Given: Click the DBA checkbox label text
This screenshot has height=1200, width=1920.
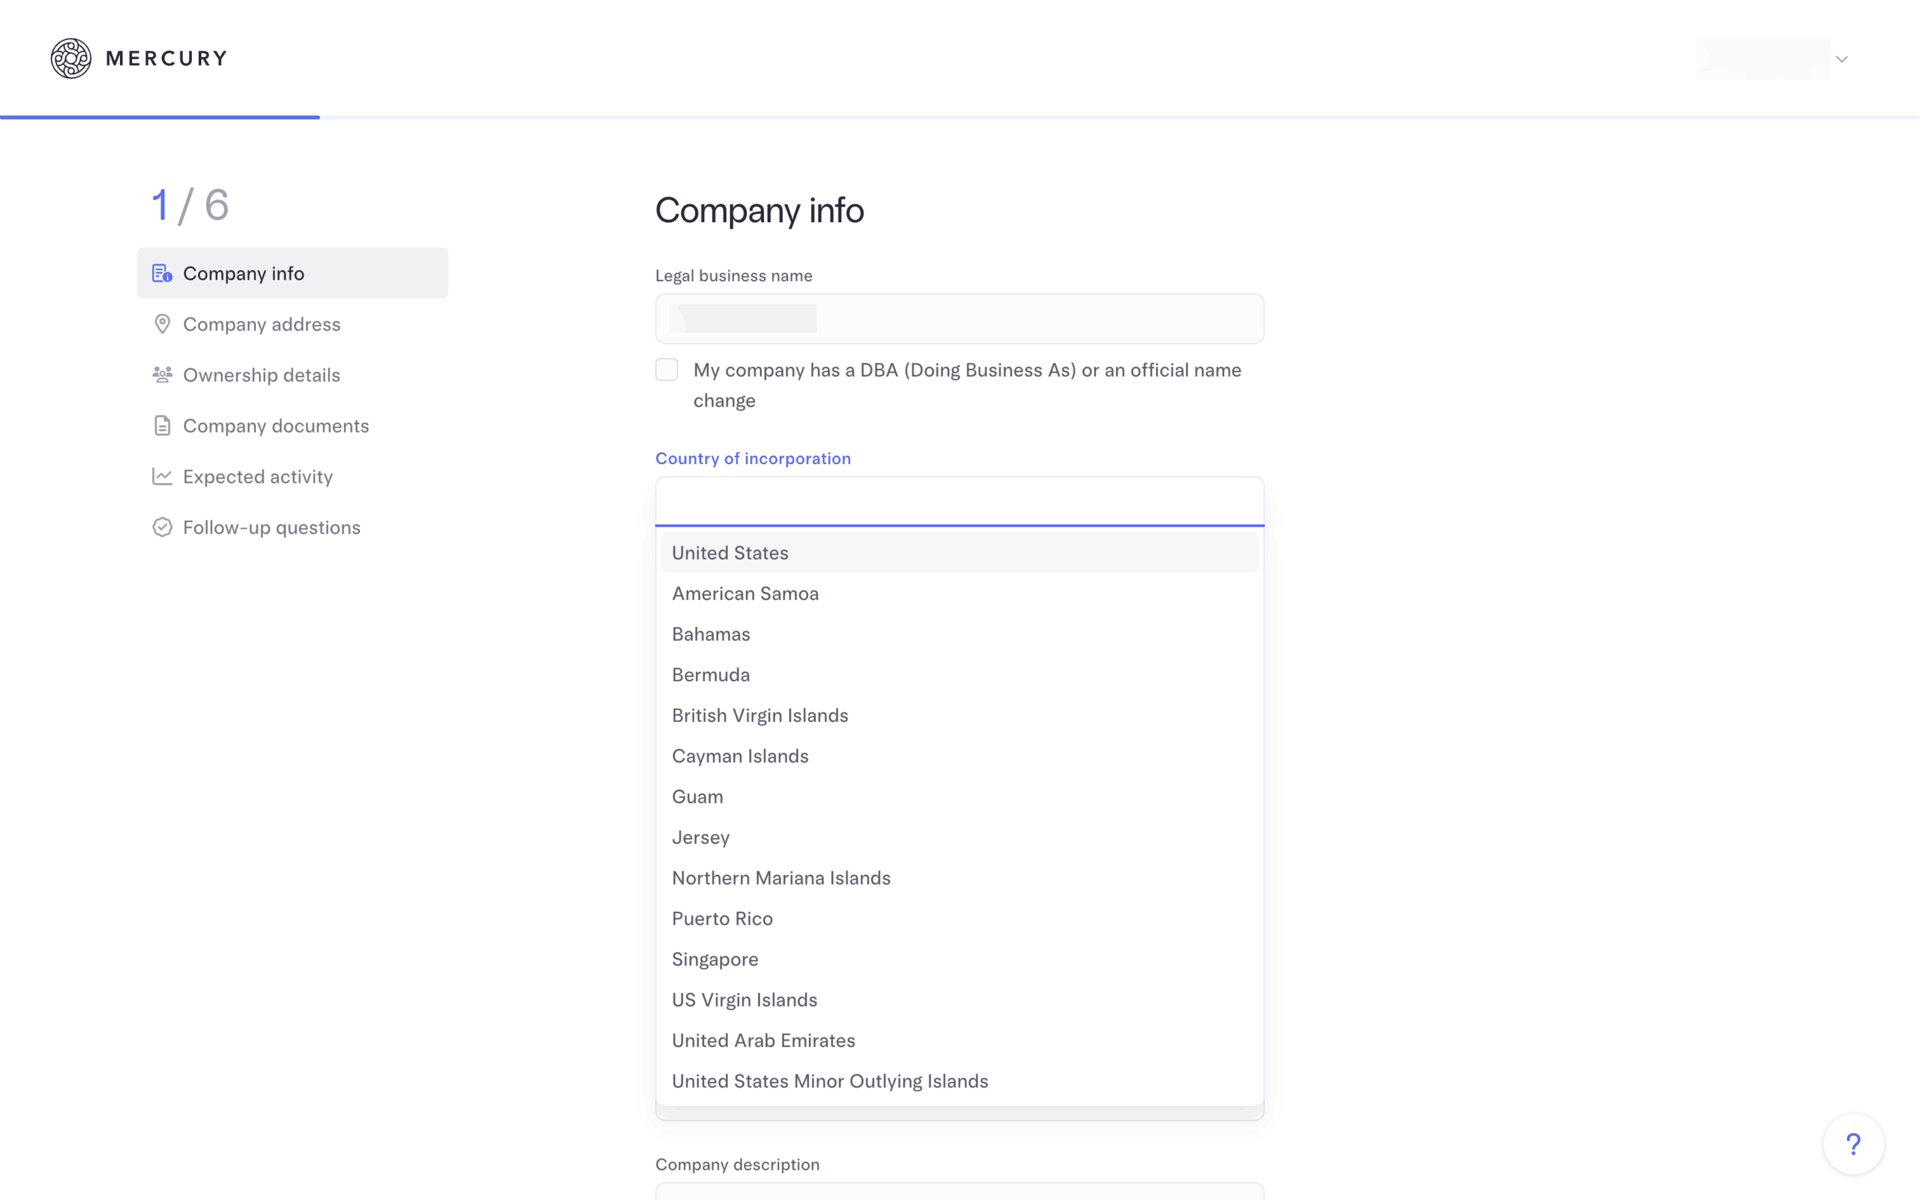Looking at the screenshot, I should 967,385.
